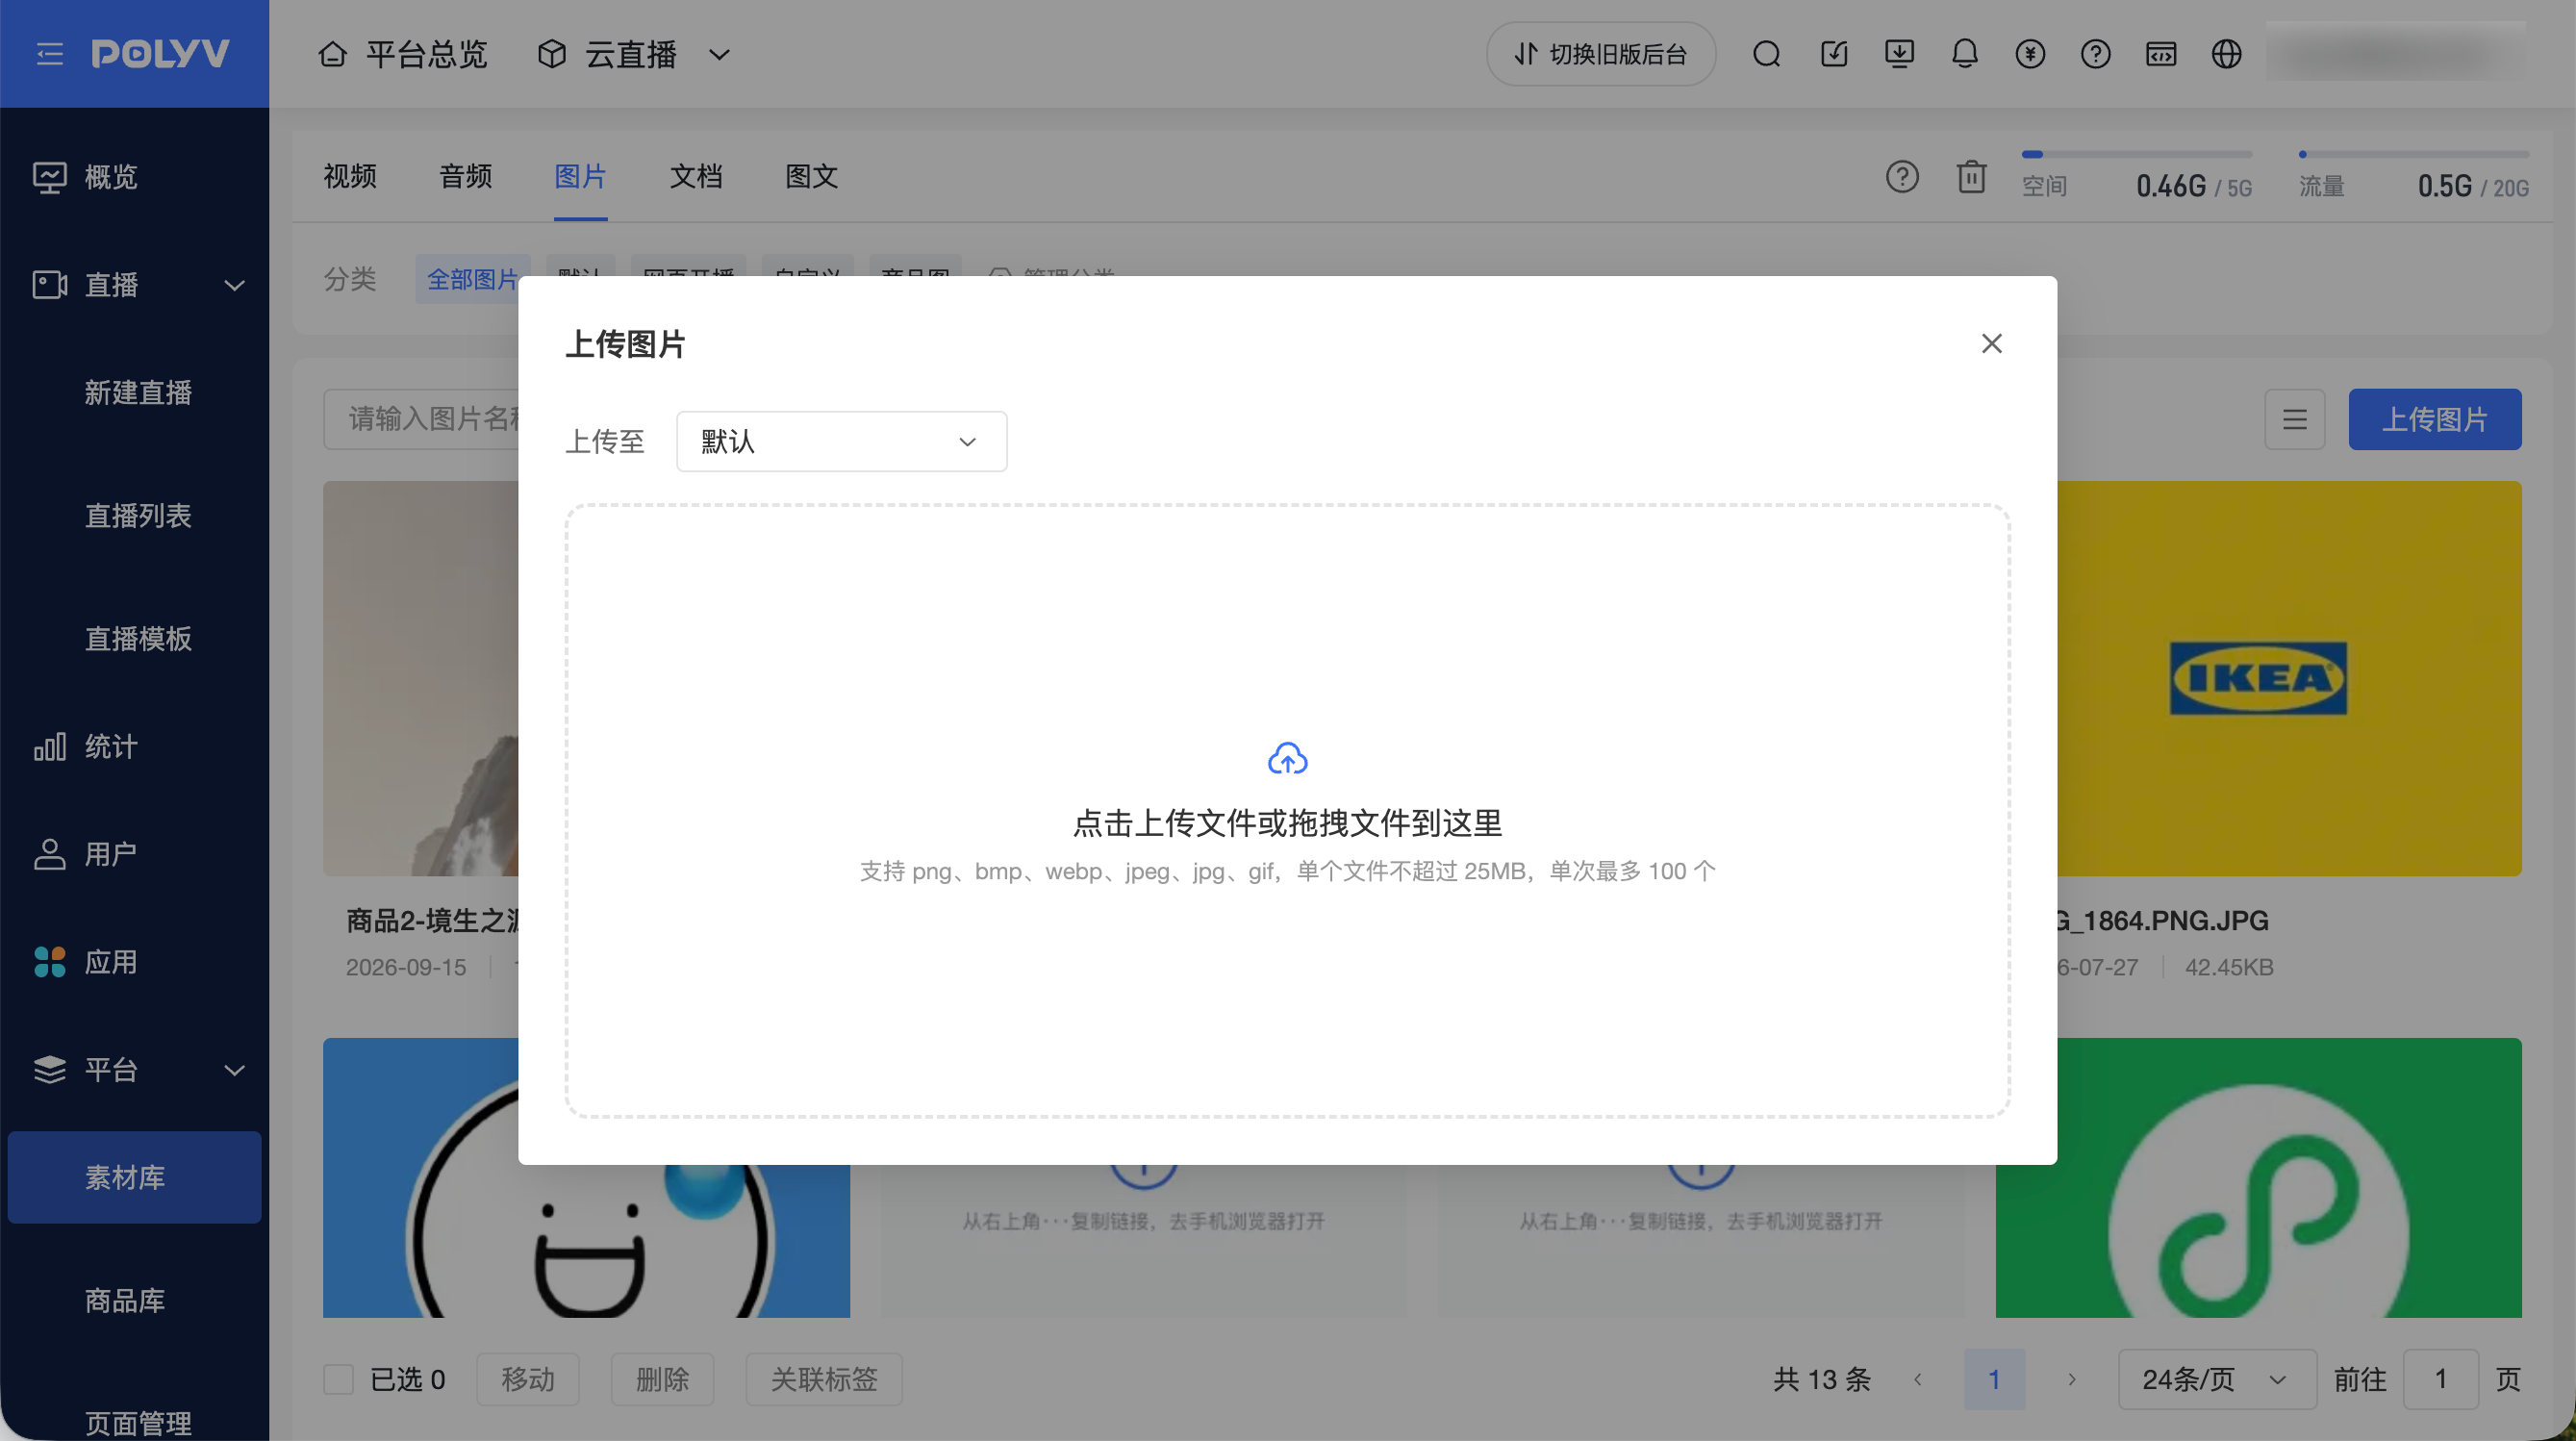Go to the next page arrow
Viewport: 2576px width, 1441px height.
coord(2072,1379)
